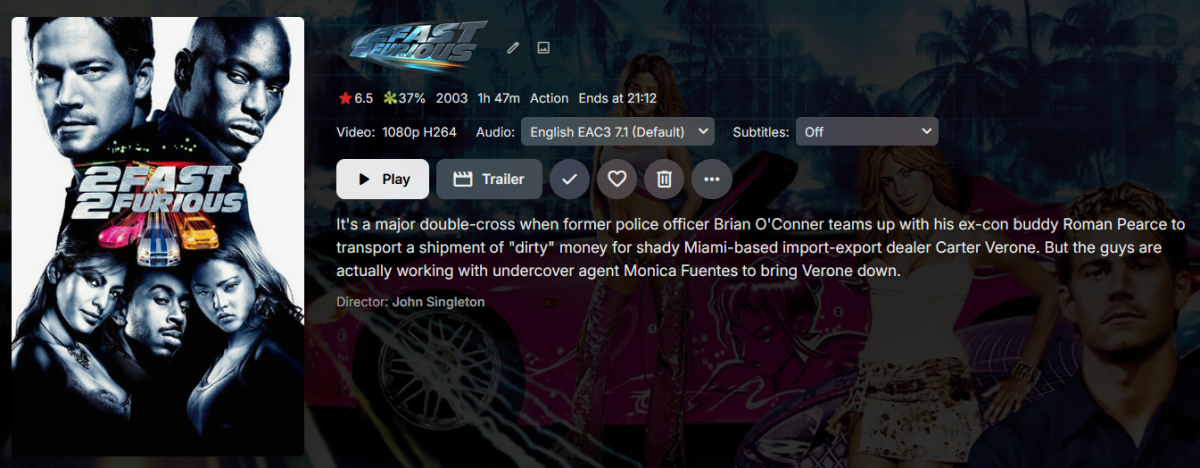Toggle favorite with the heart button

tap(617, 179)
